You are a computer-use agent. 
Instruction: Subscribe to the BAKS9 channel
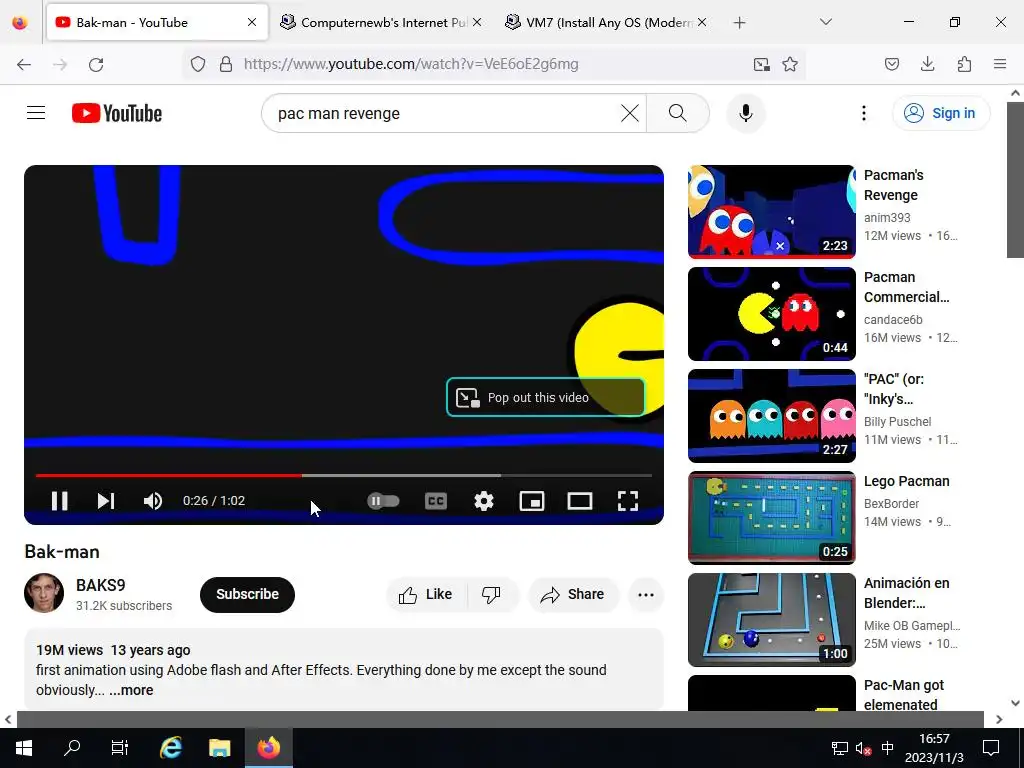[x=248, y=594]
